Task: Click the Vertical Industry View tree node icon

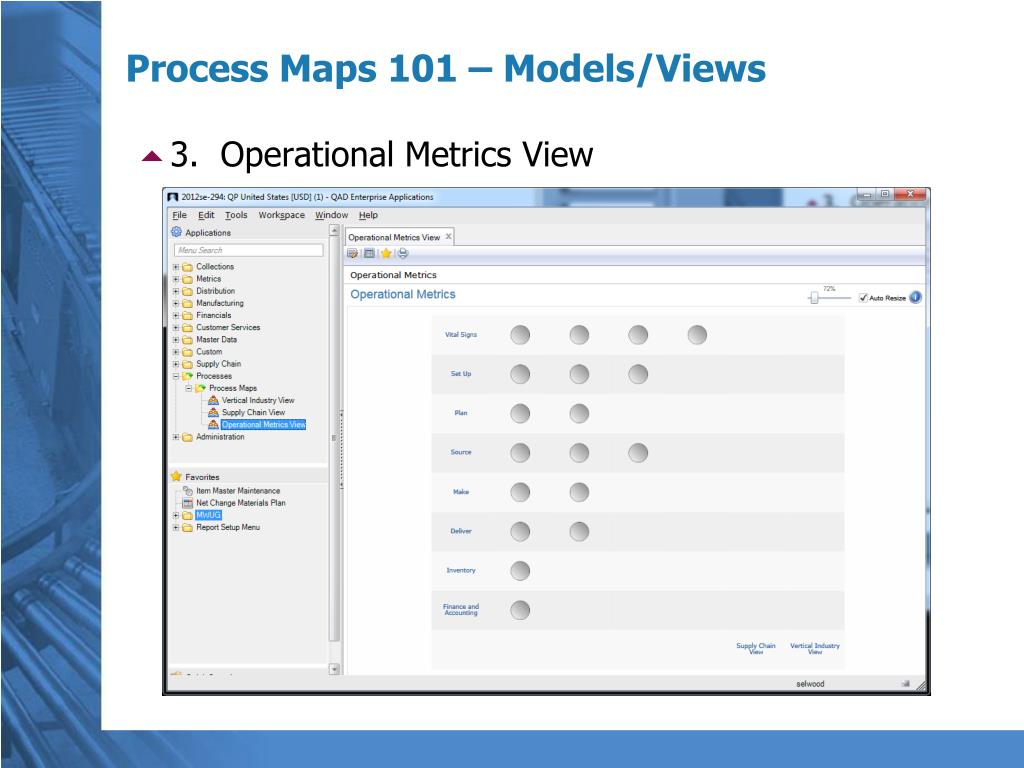Action: tap(213, 400)
